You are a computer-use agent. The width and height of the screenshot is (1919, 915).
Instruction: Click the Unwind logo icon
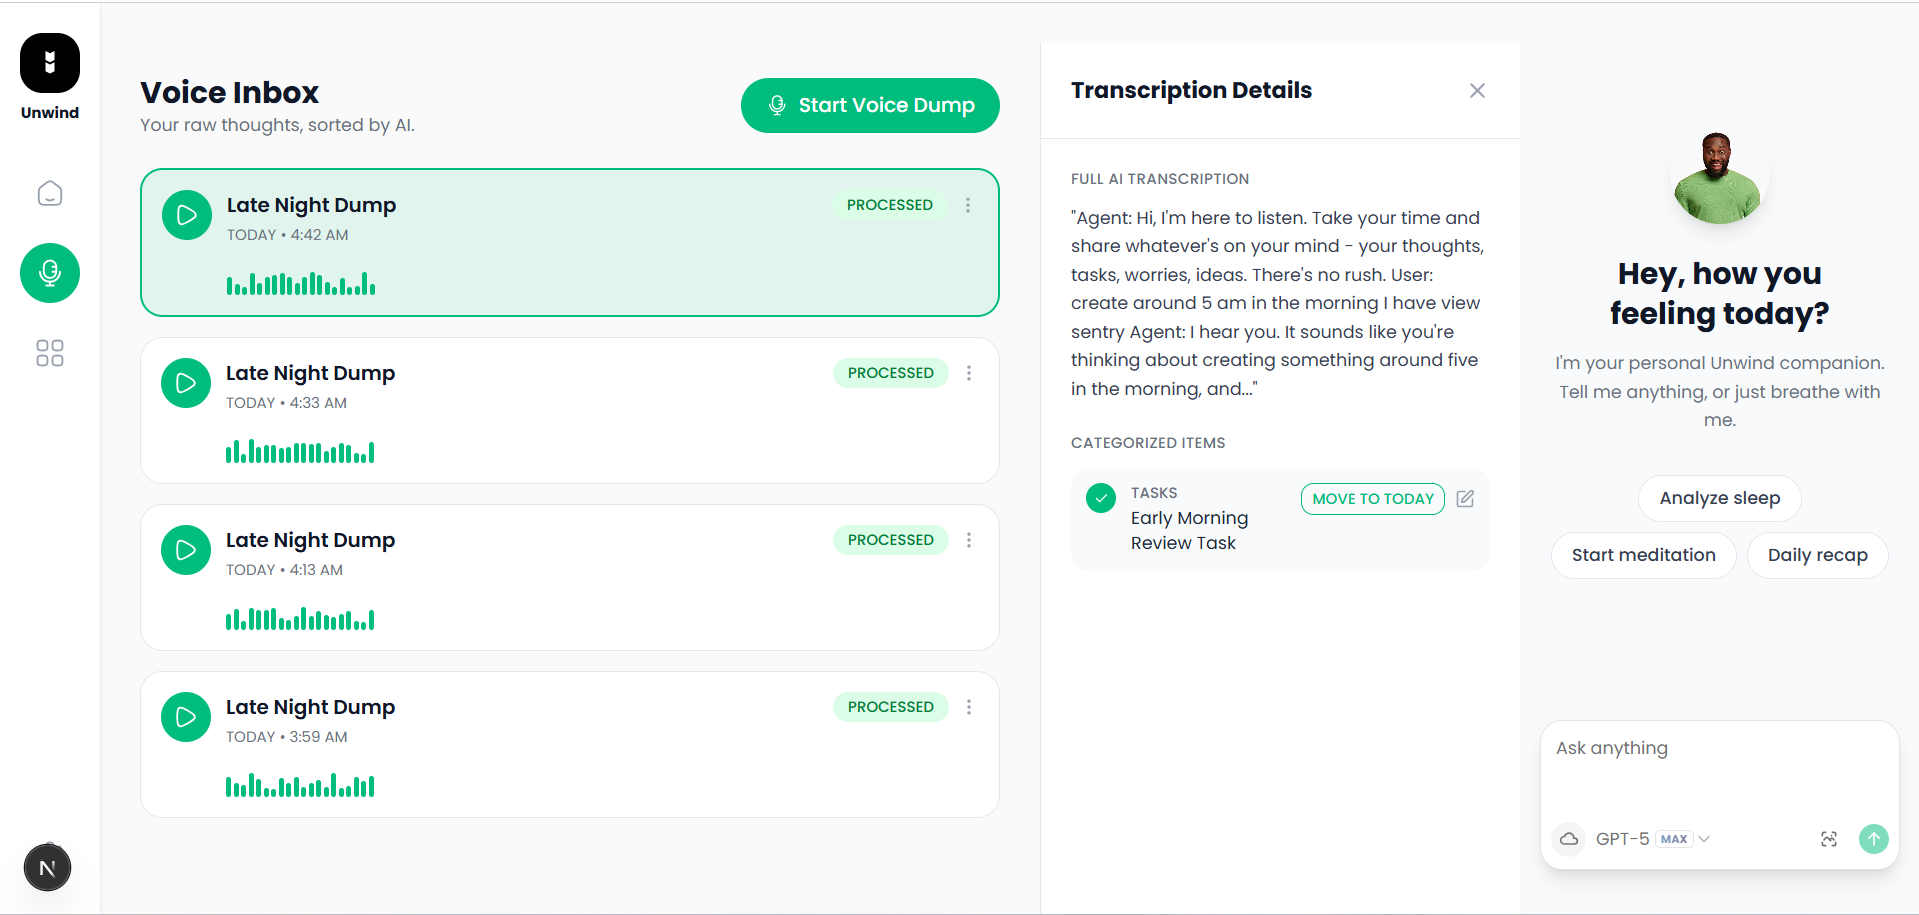tap(50, 63)
